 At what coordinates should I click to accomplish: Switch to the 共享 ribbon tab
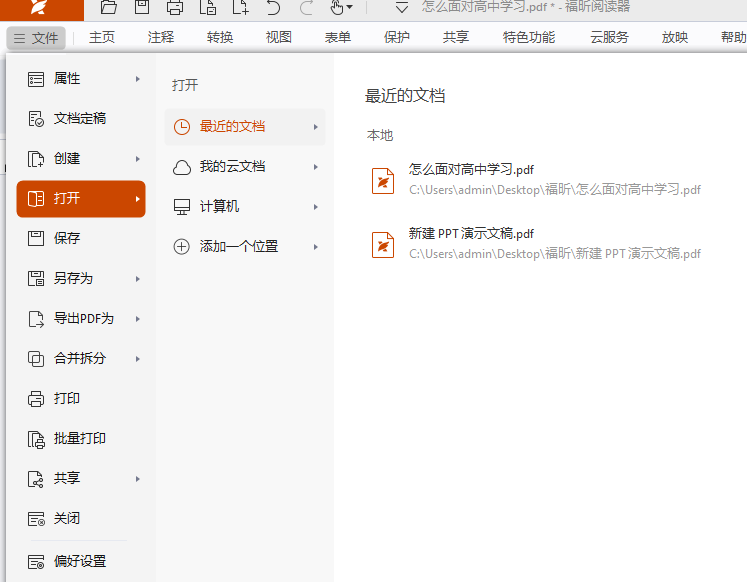[456, 37]
